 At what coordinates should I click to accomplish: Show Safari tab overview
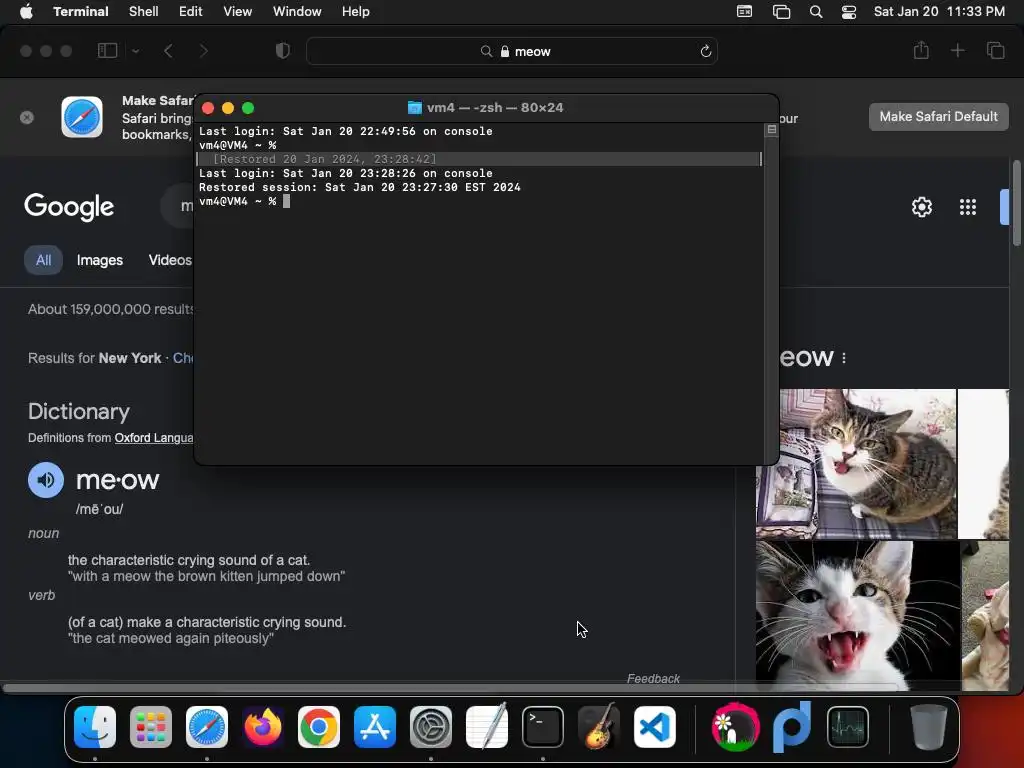coord(995,51)
